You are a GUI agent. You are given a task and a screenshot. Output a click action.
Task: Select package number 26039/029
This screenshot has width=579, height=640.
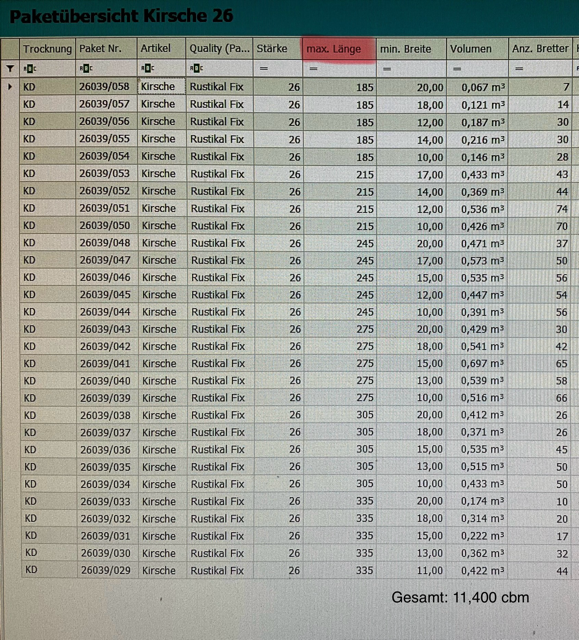[106, 571]
